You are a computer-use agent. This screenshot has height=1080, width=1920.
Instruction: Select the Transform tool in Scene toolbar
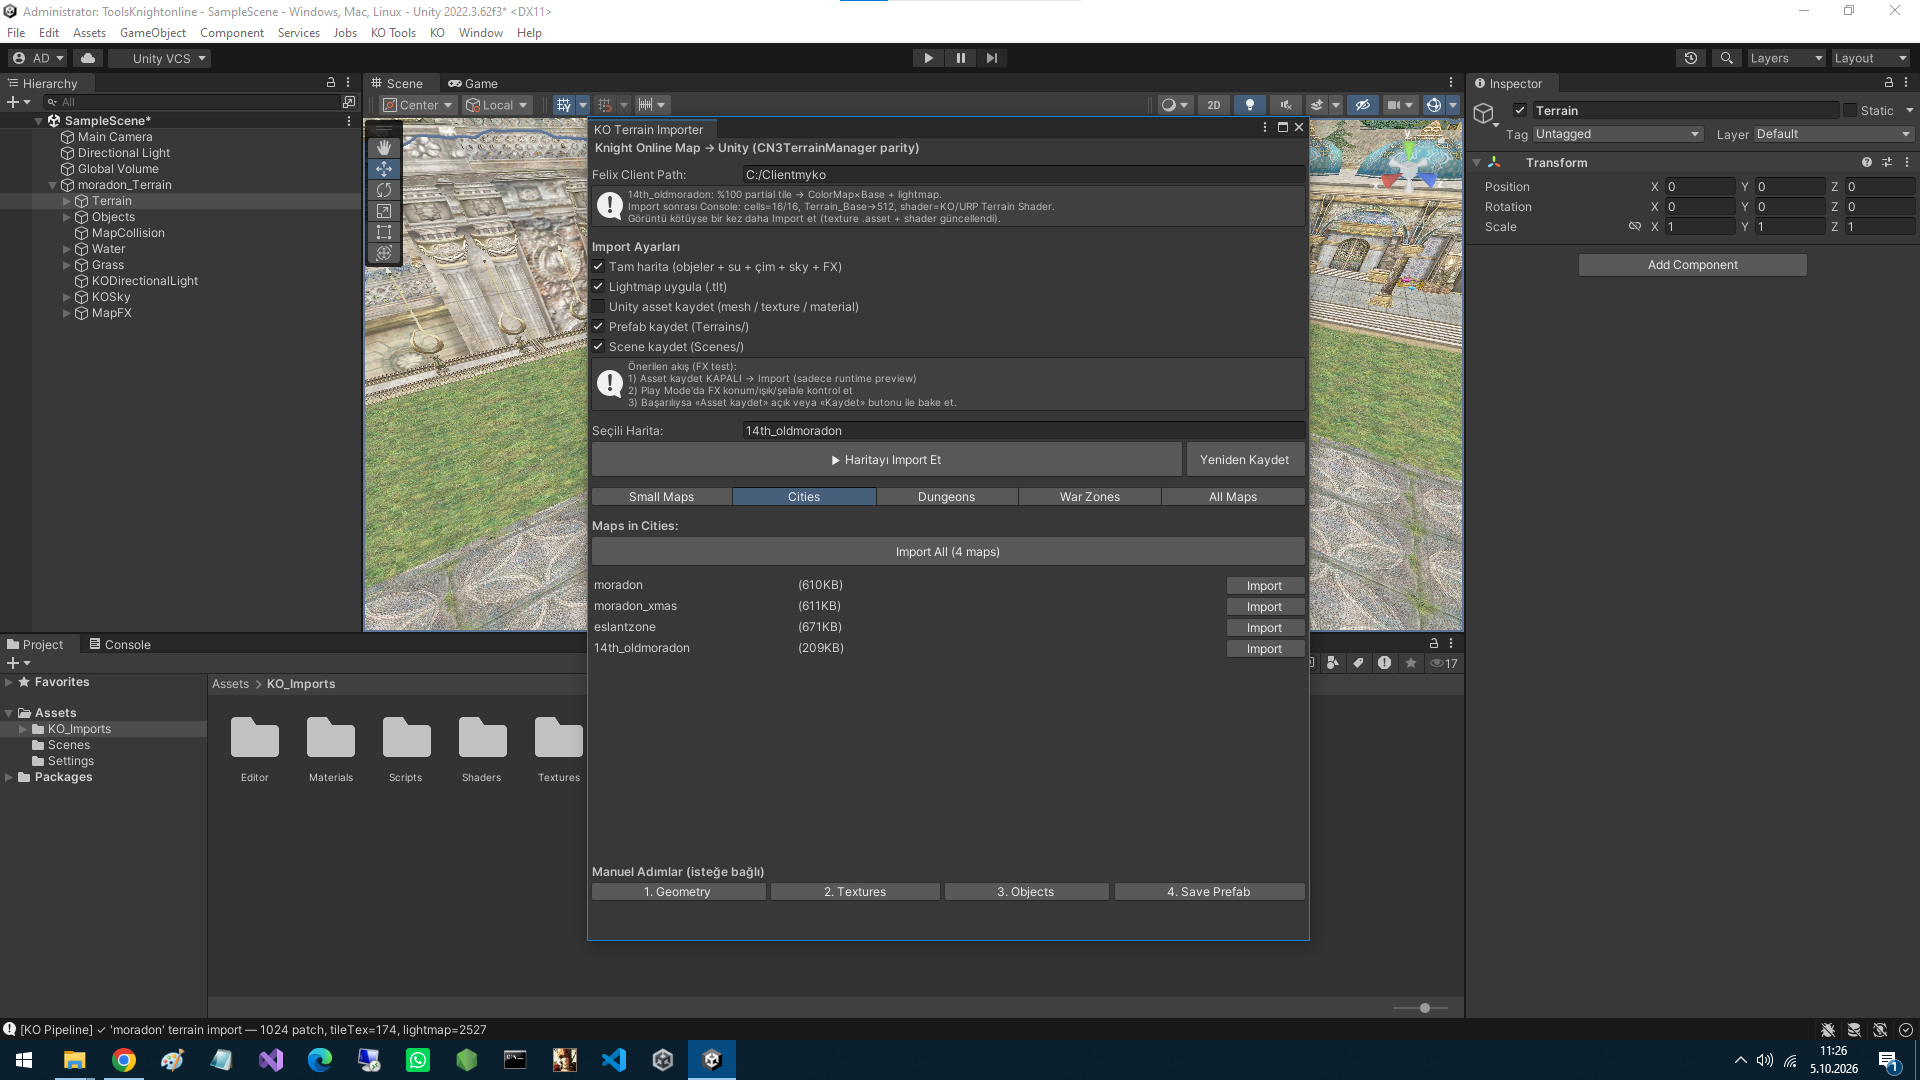pos(384,253)
